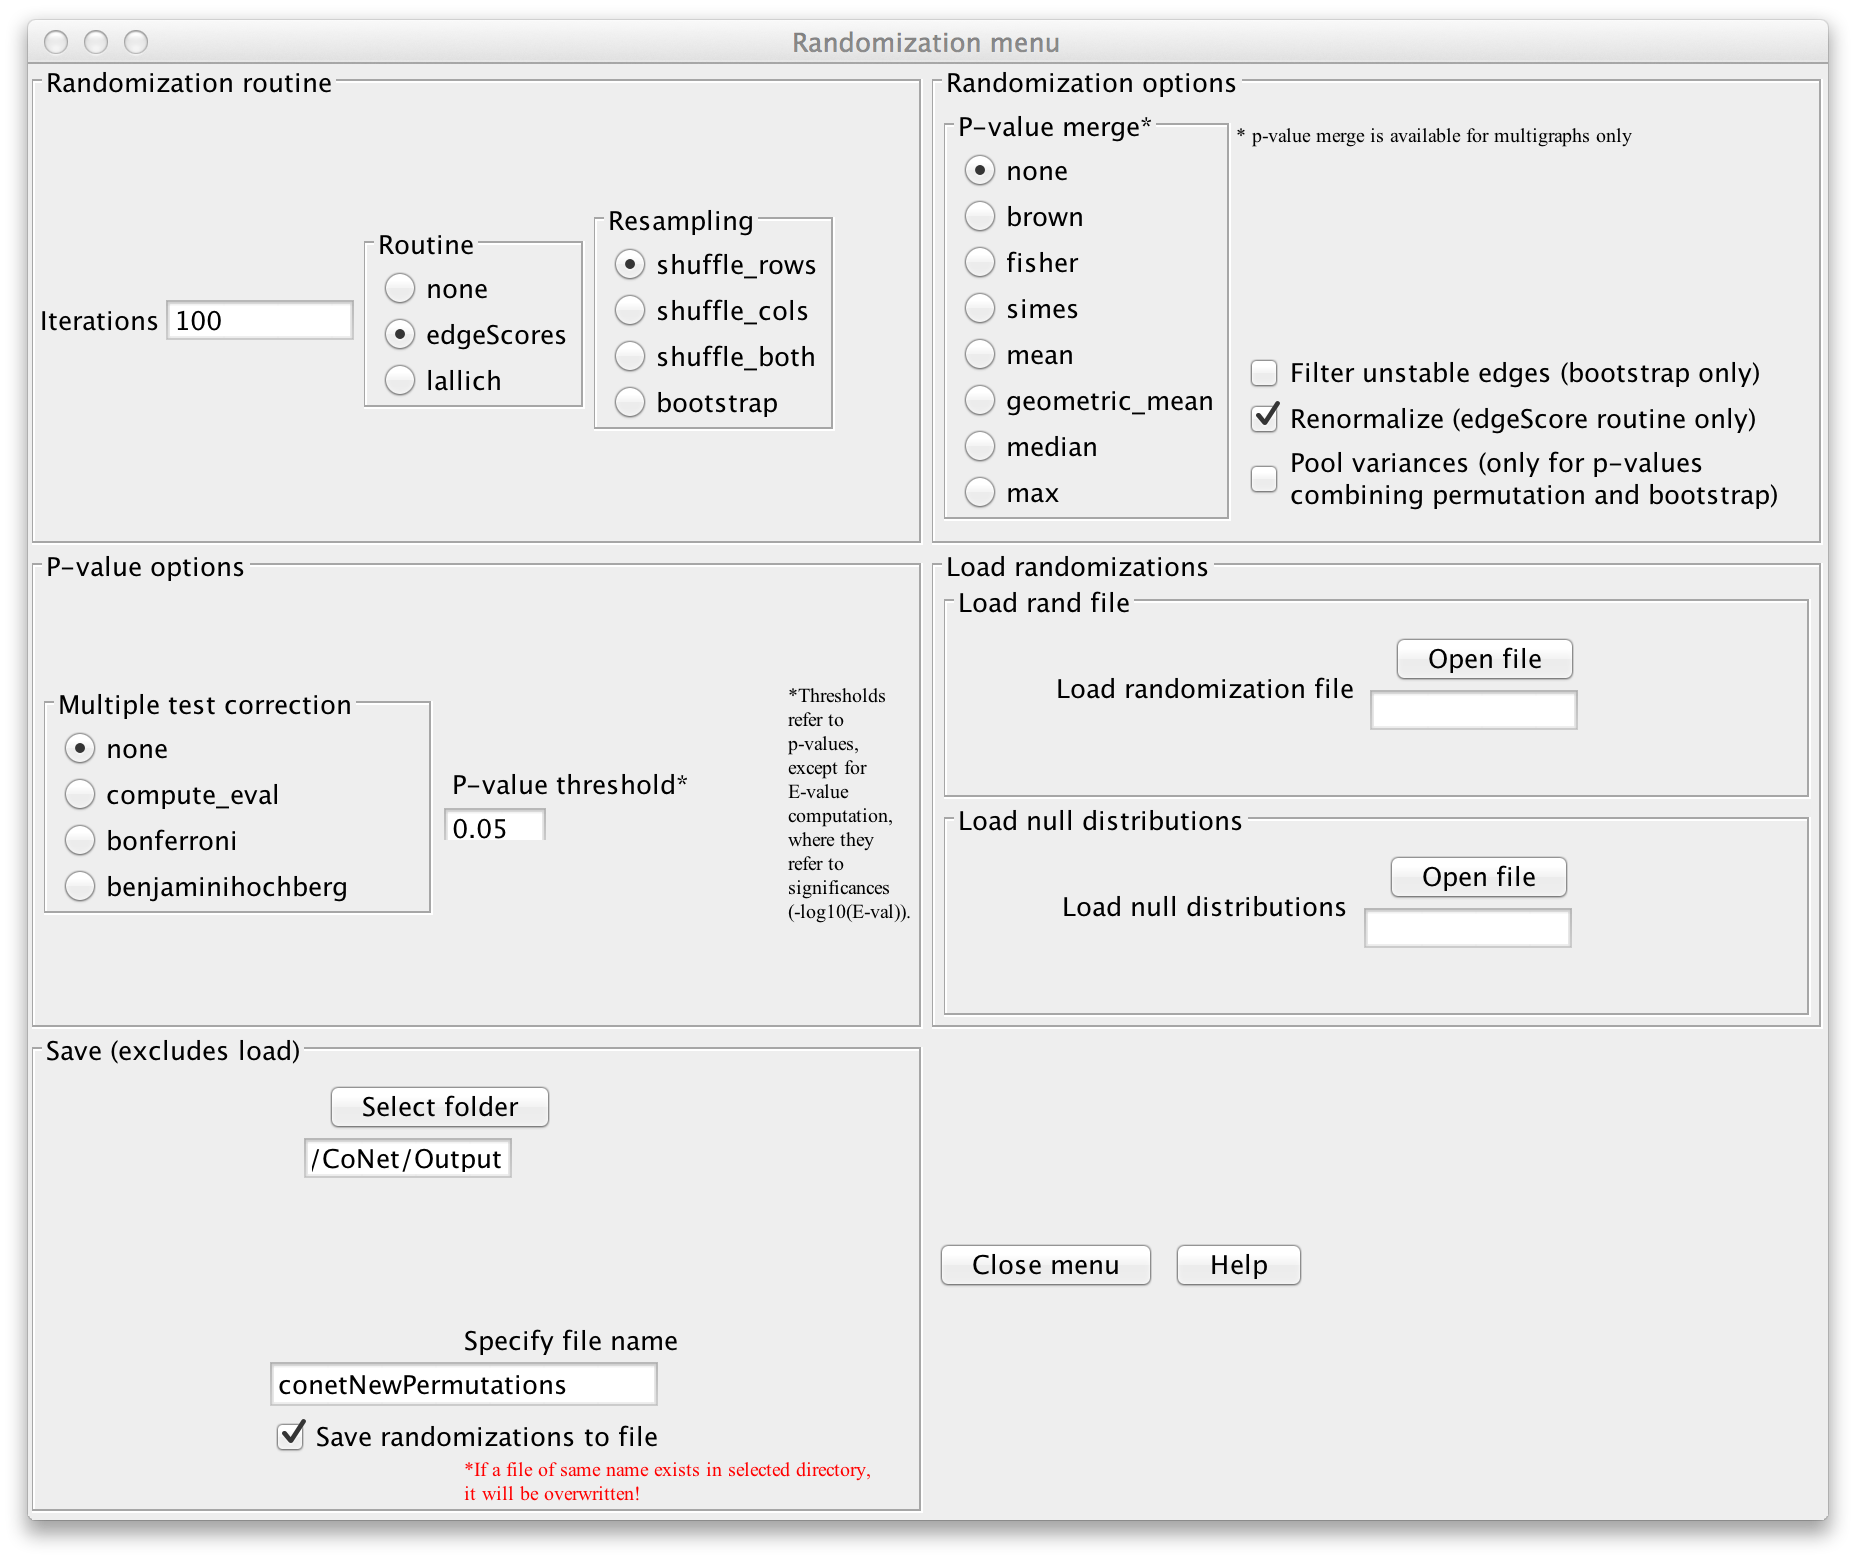The height and width of the screenshot is (1560, 1856).
Task: Click the Select folder button
Action: 439,1107
